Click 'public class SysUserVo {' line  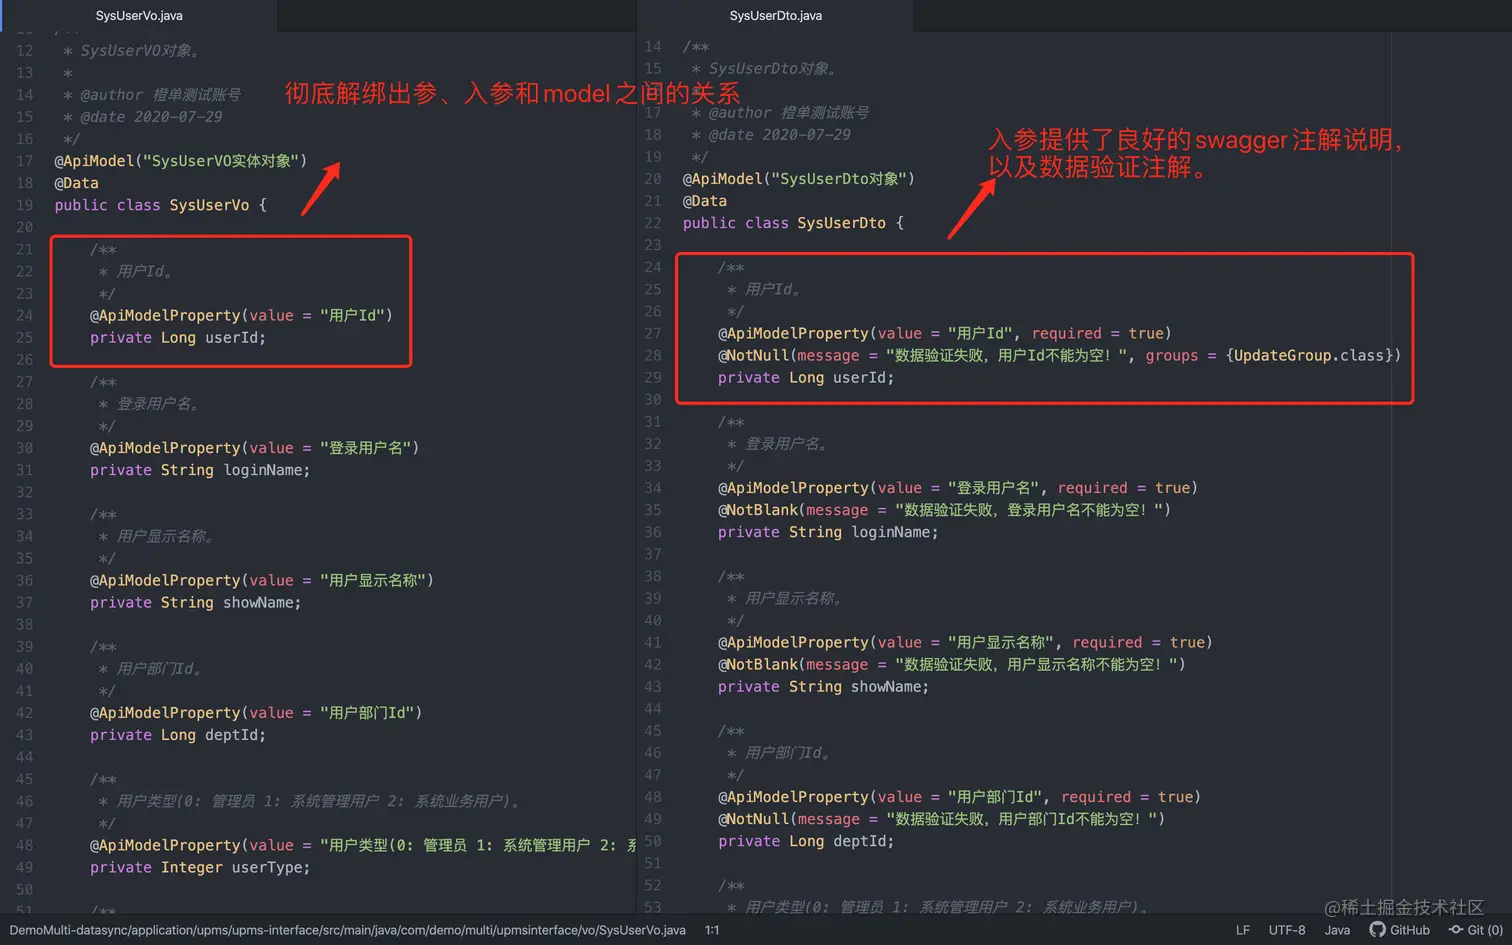(160, 205)
